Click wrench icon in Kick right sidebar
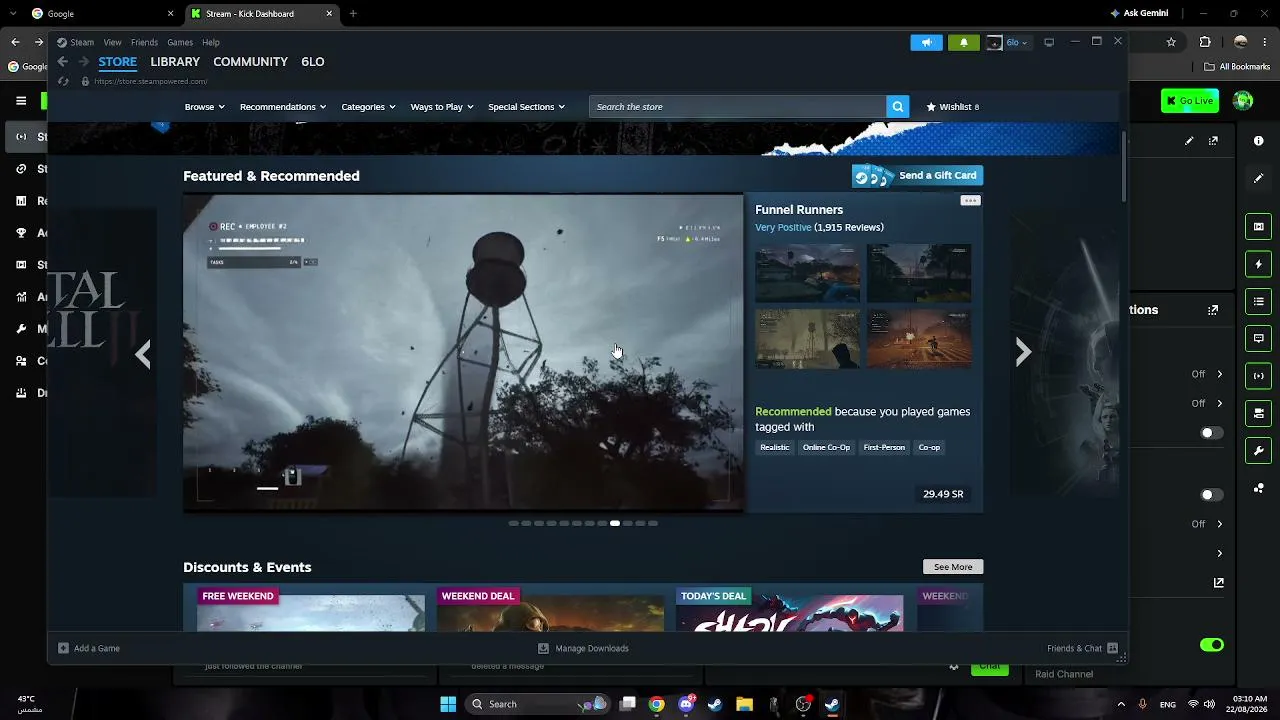 pos(1259,450)
